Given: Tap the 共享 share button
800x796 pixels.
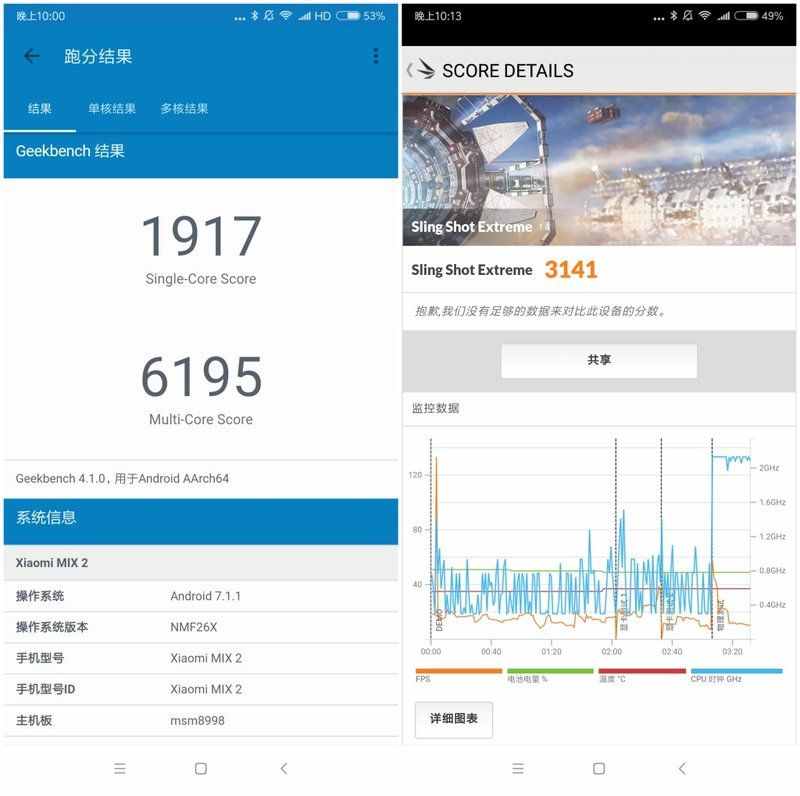Looking at the screenshot, I should 599,361.
